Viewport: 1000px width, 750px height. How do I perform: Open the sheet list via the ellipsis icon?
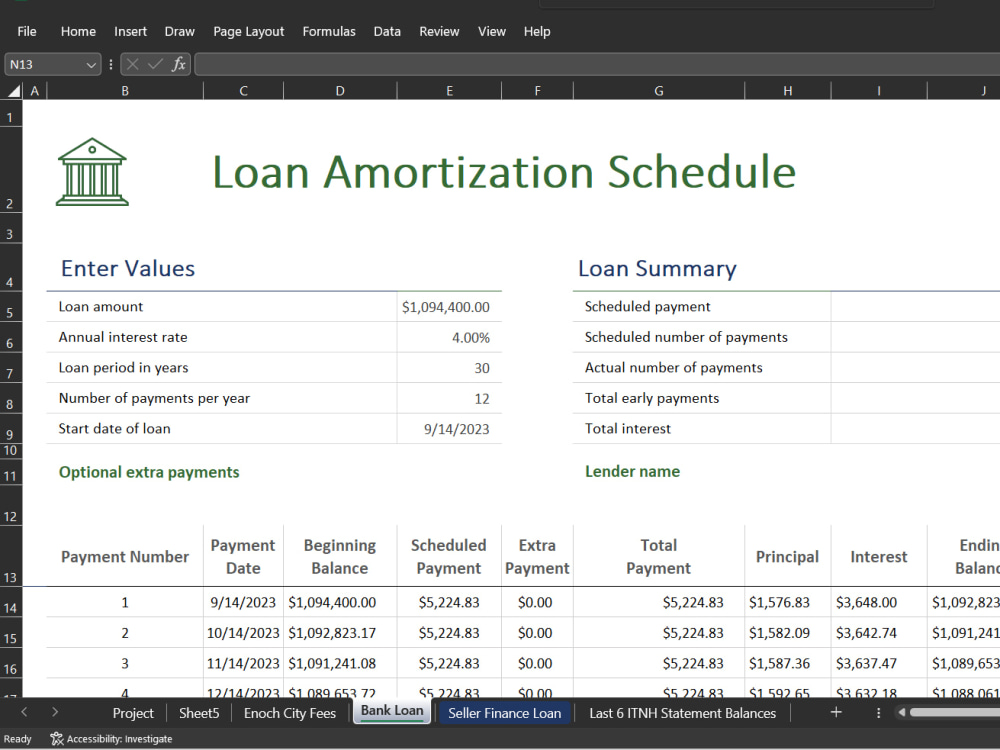tap(878, 713)
